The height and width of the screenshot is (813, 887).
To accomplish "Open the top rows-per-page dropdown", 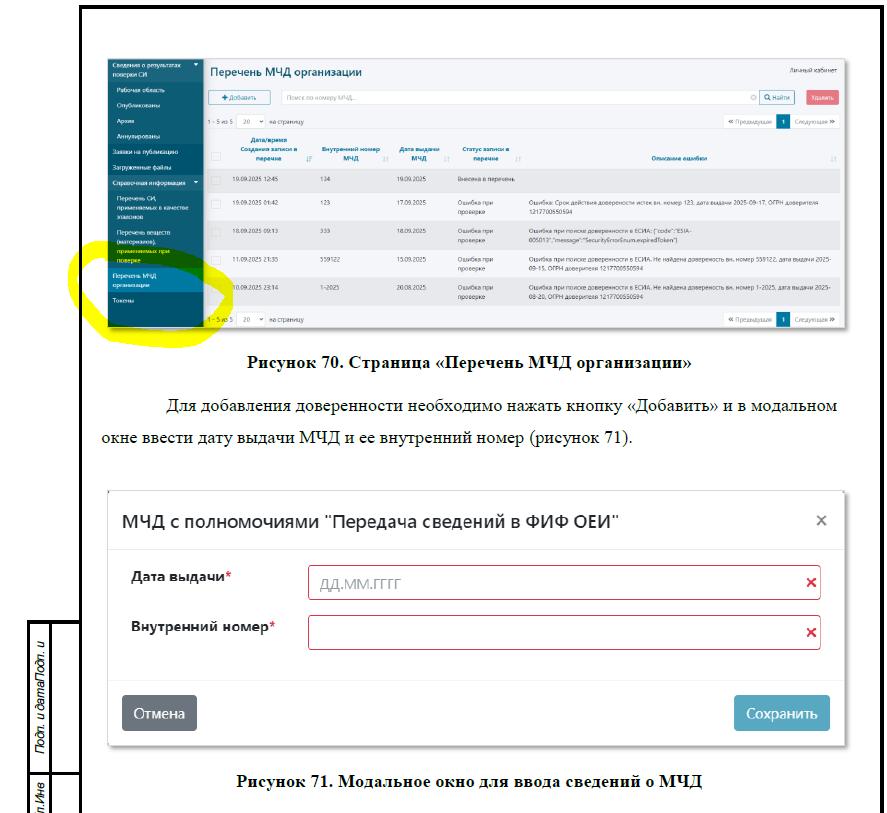I will coord(251,121).
